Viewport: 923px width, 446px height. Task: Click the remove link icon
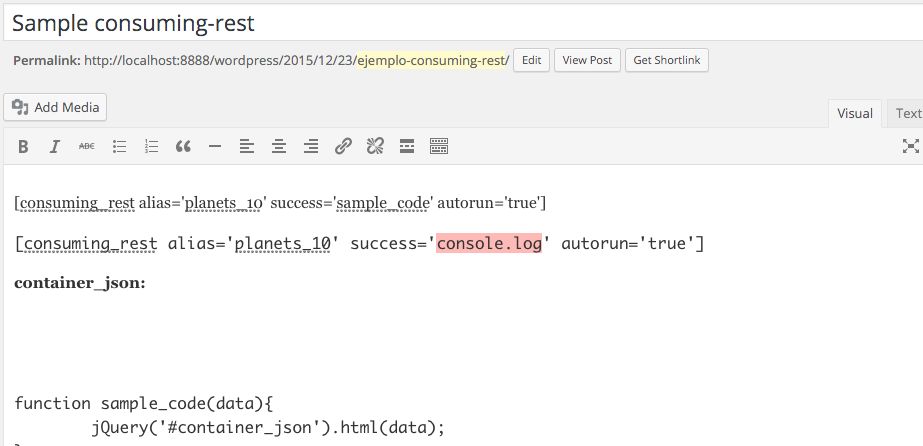coord(375,146)
